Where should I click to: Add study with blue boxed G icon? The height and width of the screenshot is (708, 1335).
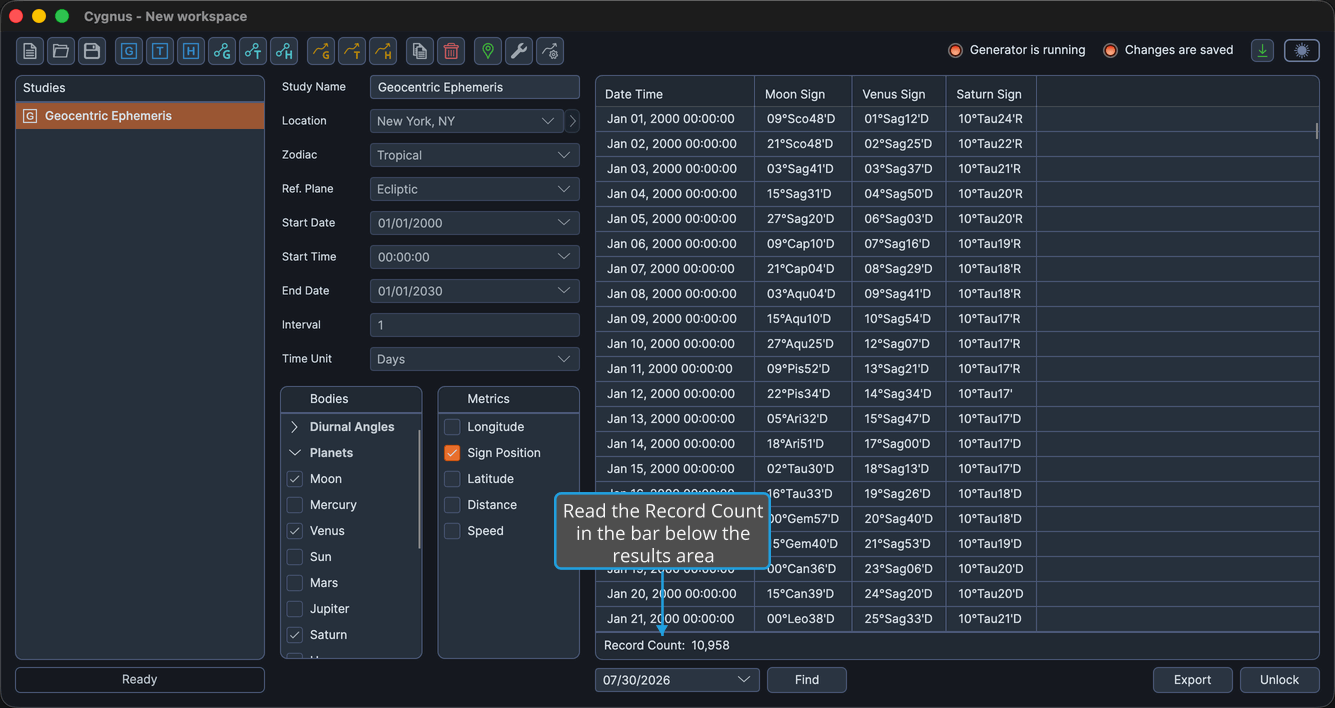pyautogui.click(x=129, y=51)
